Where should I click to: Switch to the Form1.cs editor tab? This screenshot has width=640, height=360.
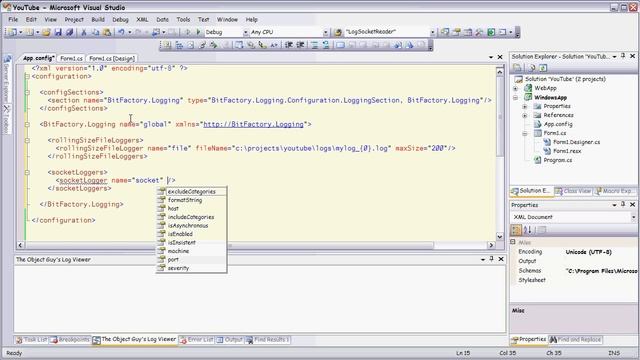coord(71,58)
